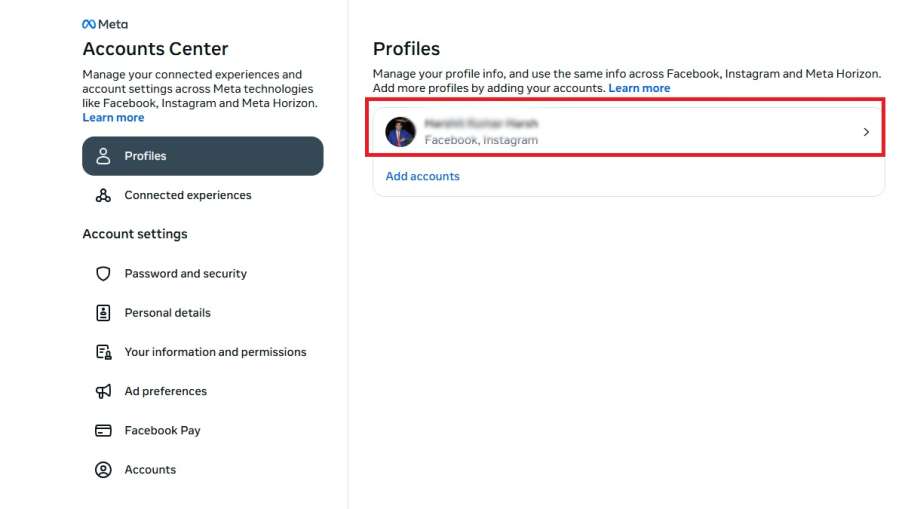
Task: Click the Your information and permissions icon
Action: (103, 352)
